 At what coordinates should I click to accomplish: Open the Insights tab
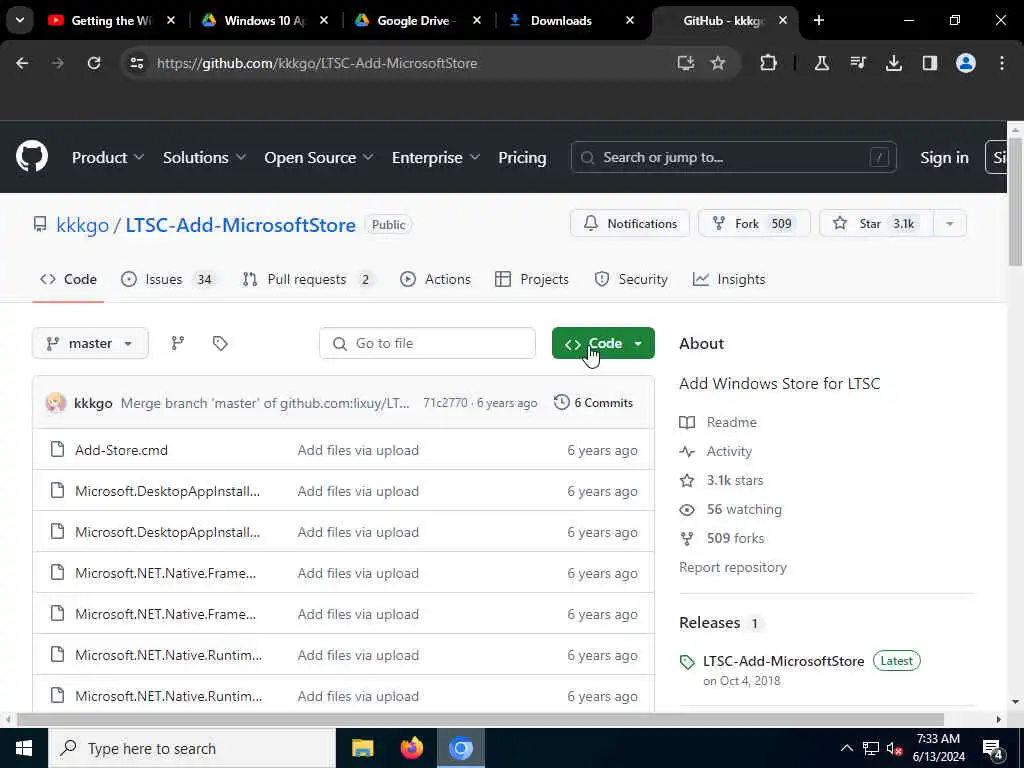point(729,280)
